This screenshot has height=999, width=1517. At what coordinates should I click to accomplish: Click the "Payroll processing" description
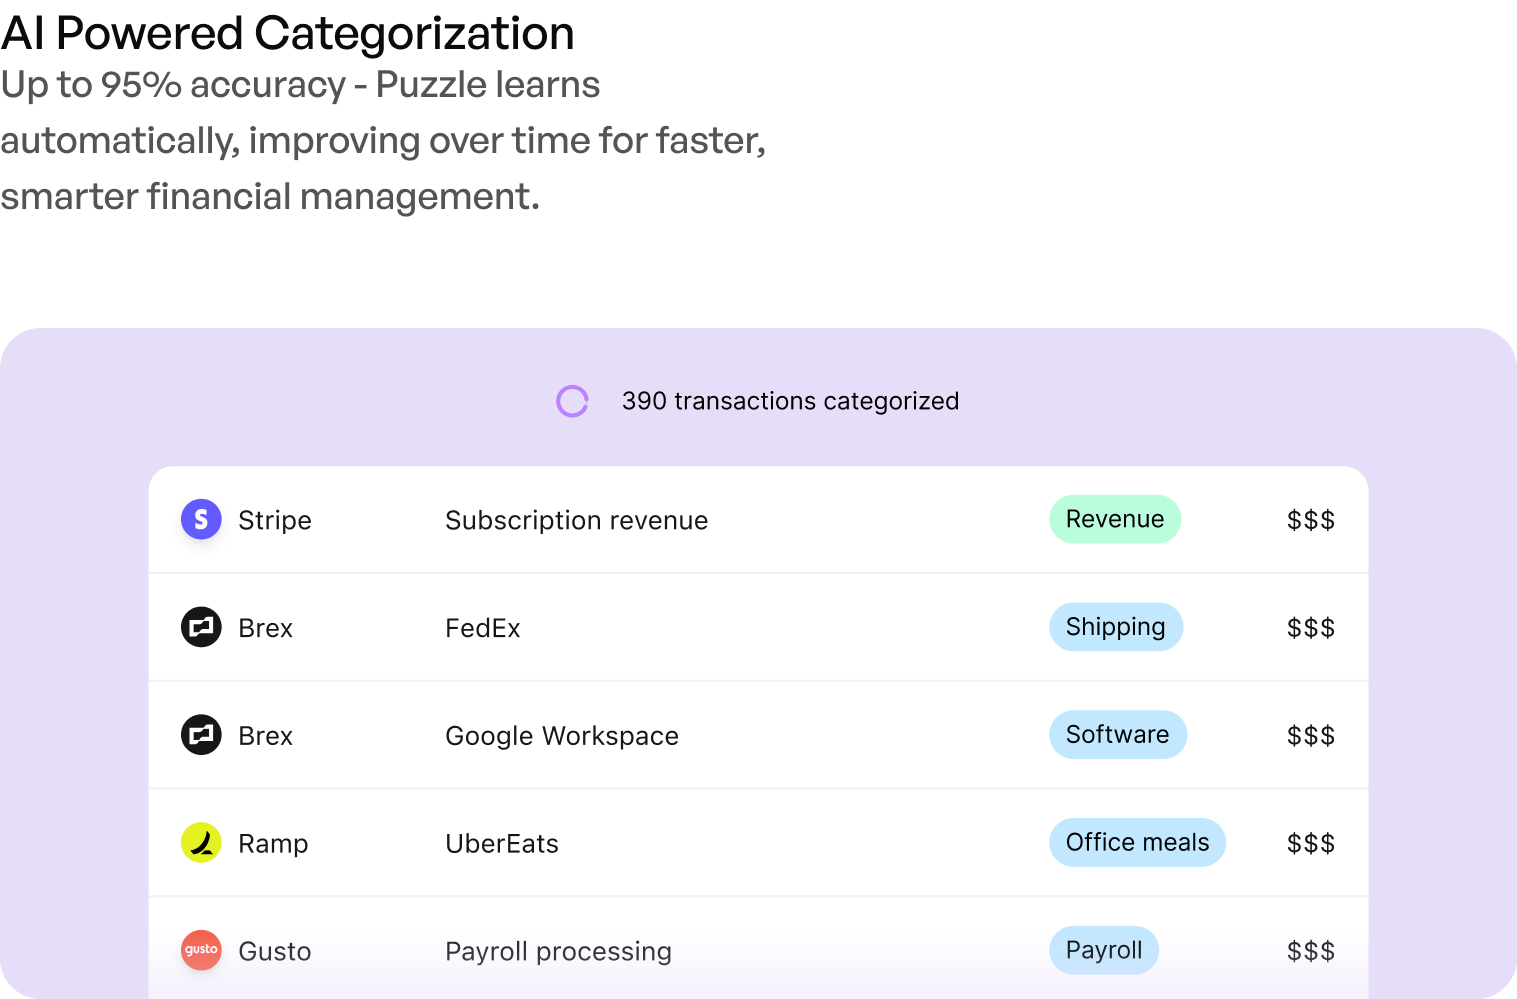coord(559,951)
